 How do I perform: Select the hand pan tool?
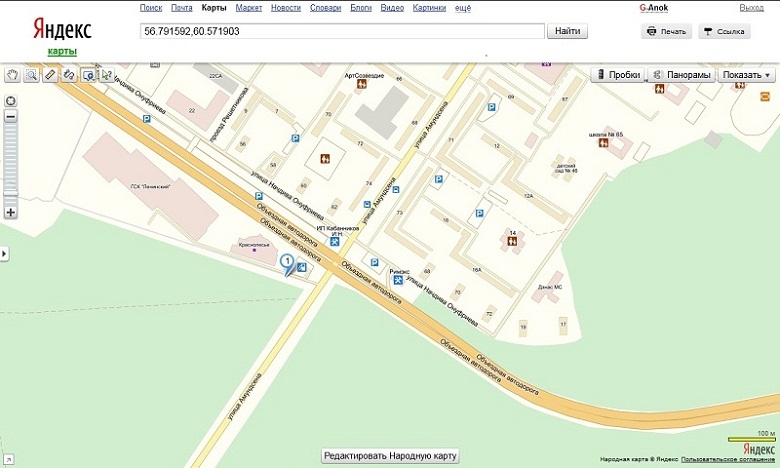[x=13, y=74]
